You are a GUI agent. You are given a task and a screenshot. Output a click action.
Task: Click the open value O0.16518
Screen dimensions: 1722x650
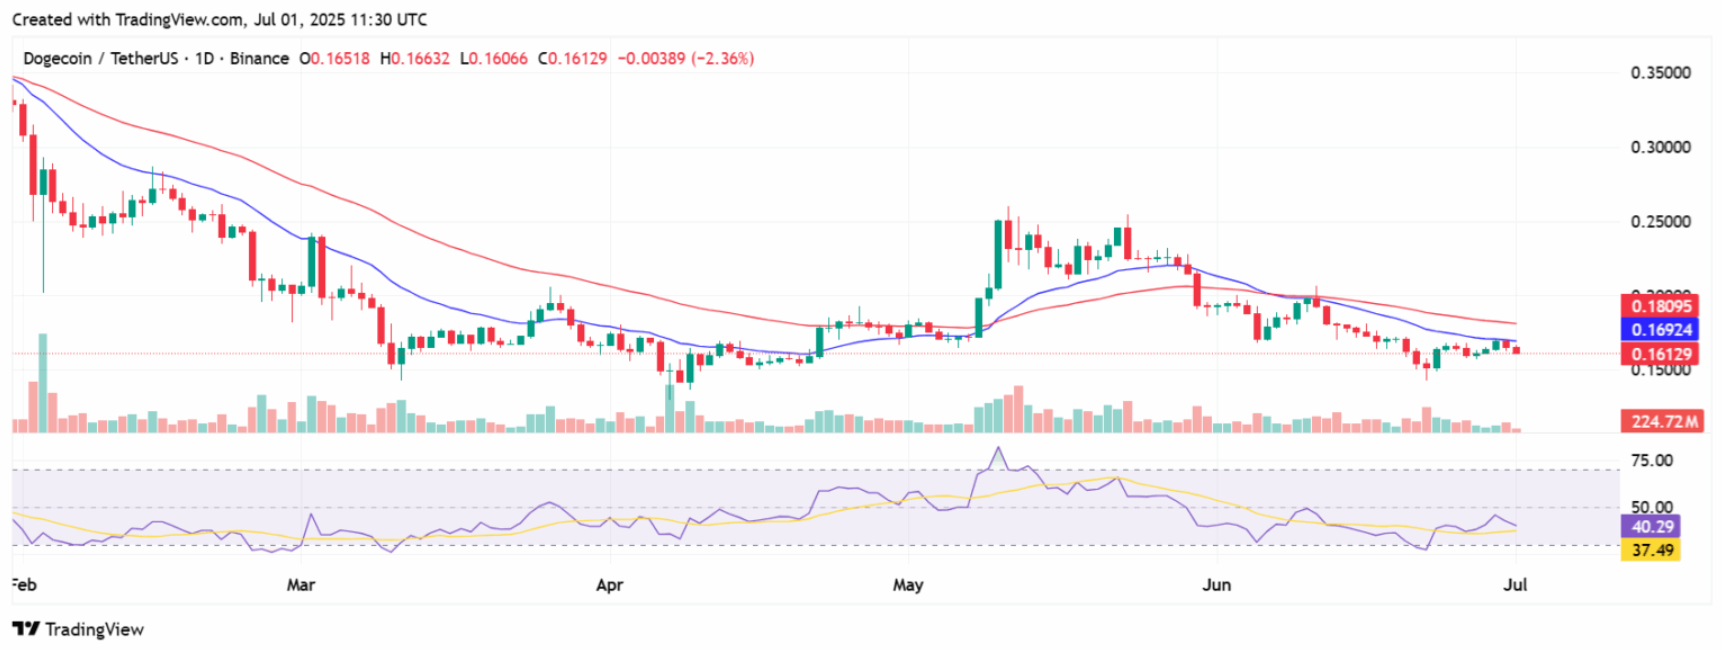click(335, 58)
